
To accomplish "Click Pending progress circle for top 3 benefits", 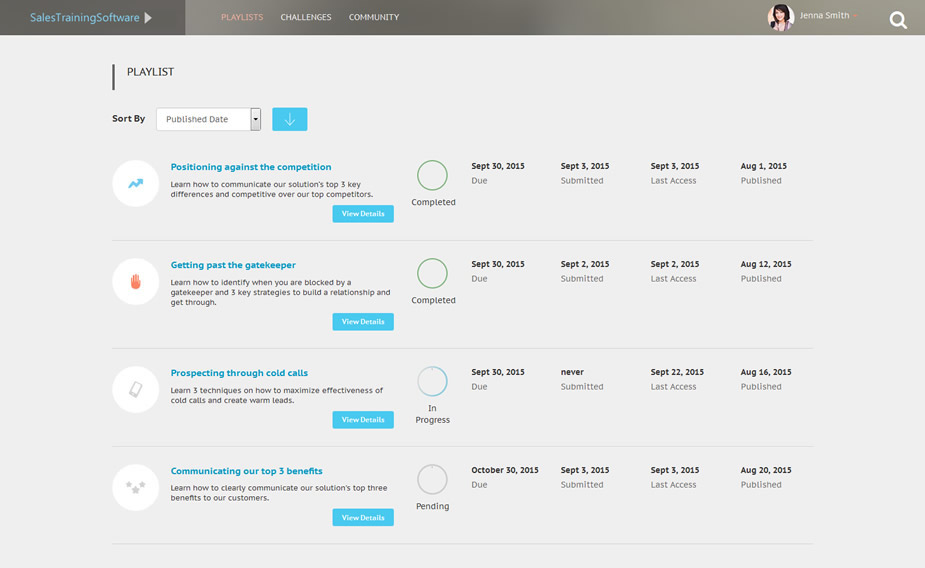I will tap(432, 479).
